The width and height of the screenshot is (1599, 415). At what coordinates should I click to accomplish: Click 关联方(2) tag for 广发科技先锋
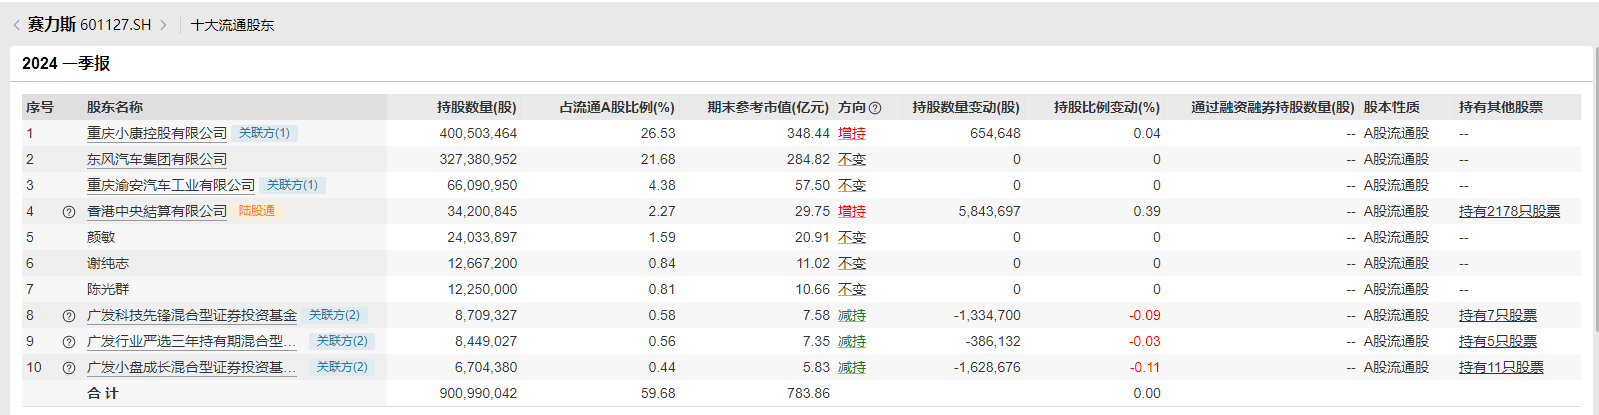pyautogui.click(x=334, y=315)
